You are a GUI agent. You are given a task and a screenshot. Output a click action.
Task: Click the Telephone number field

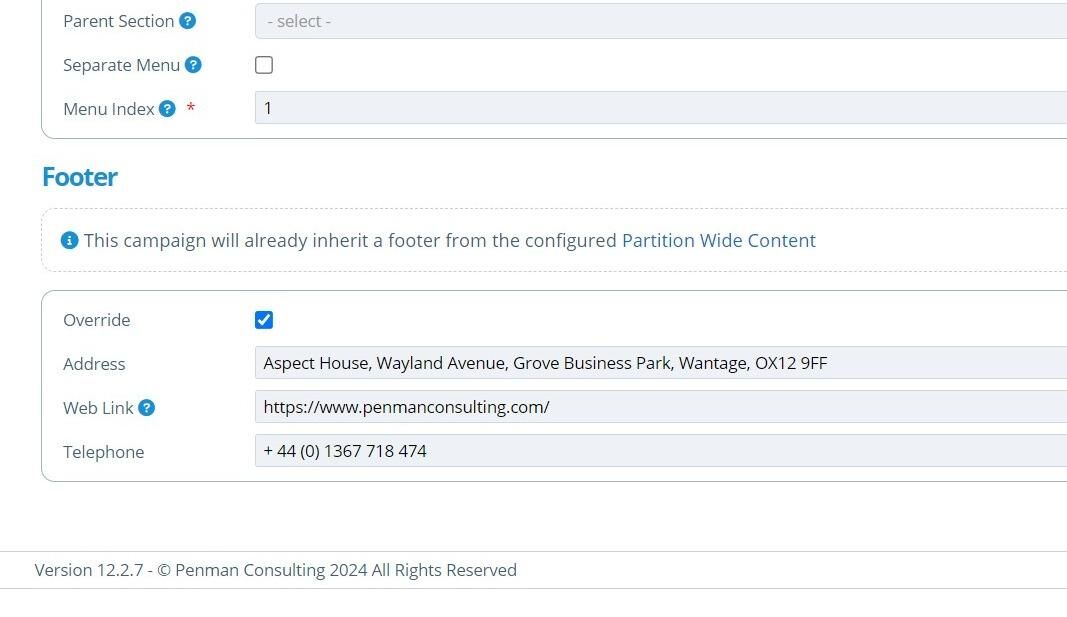pyautogui.click(x=660, y=451)
